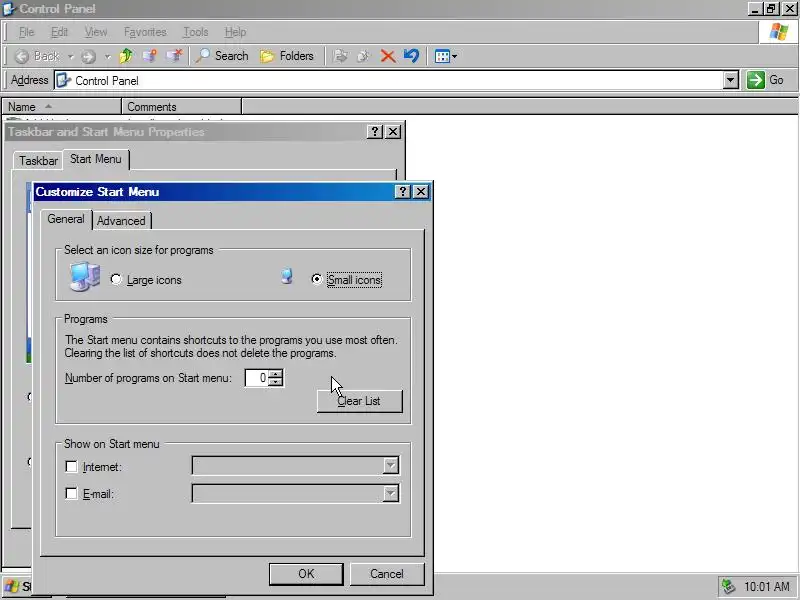This screenshot has height=600, width=800.
Task: Select the Start Menu tab in Properties dialog
Action: point(96,159)
